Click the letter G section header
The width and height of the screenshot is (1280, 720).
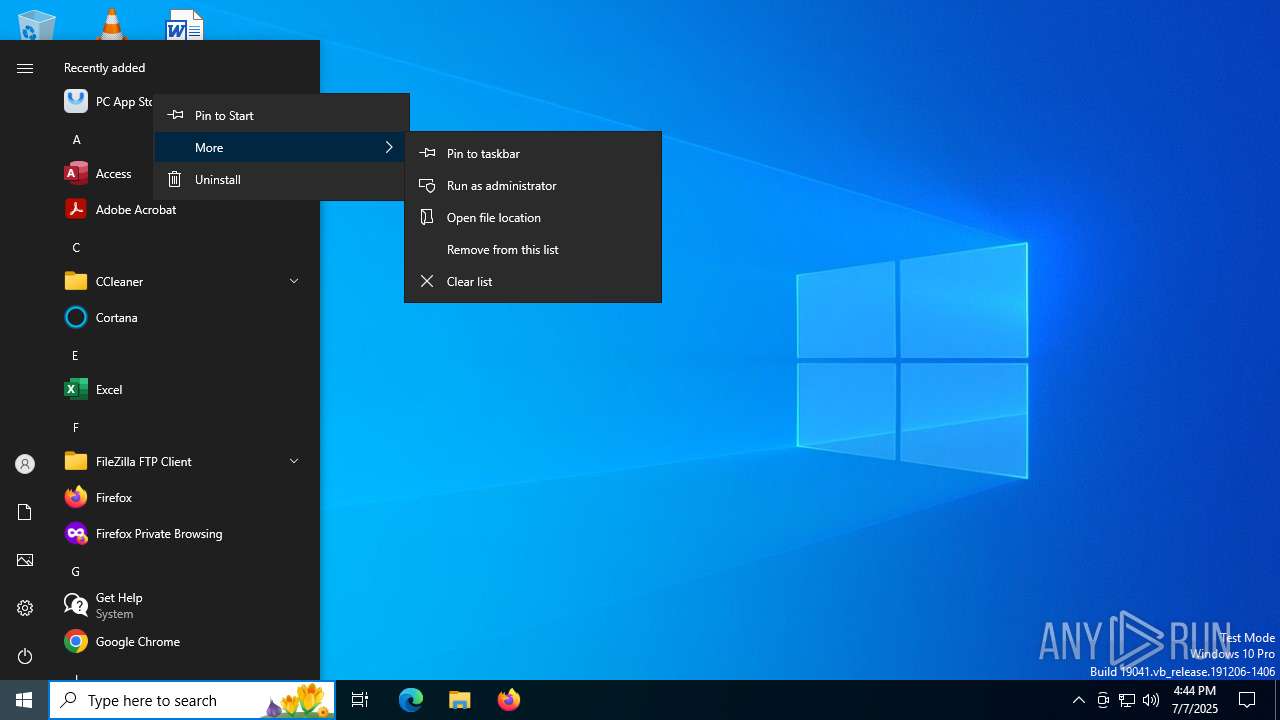(x=76, y=571)
